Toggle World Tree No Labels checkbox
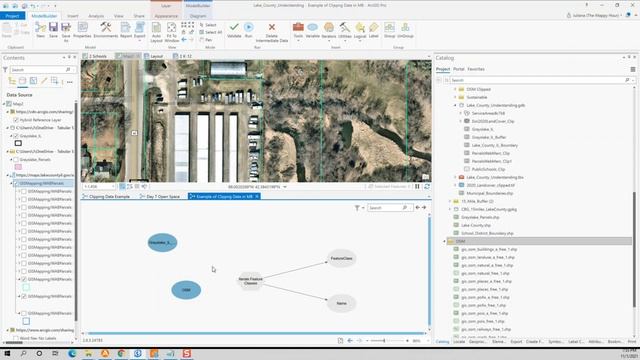The width and height of the screenshot is (640, 360). click(16, 338)
